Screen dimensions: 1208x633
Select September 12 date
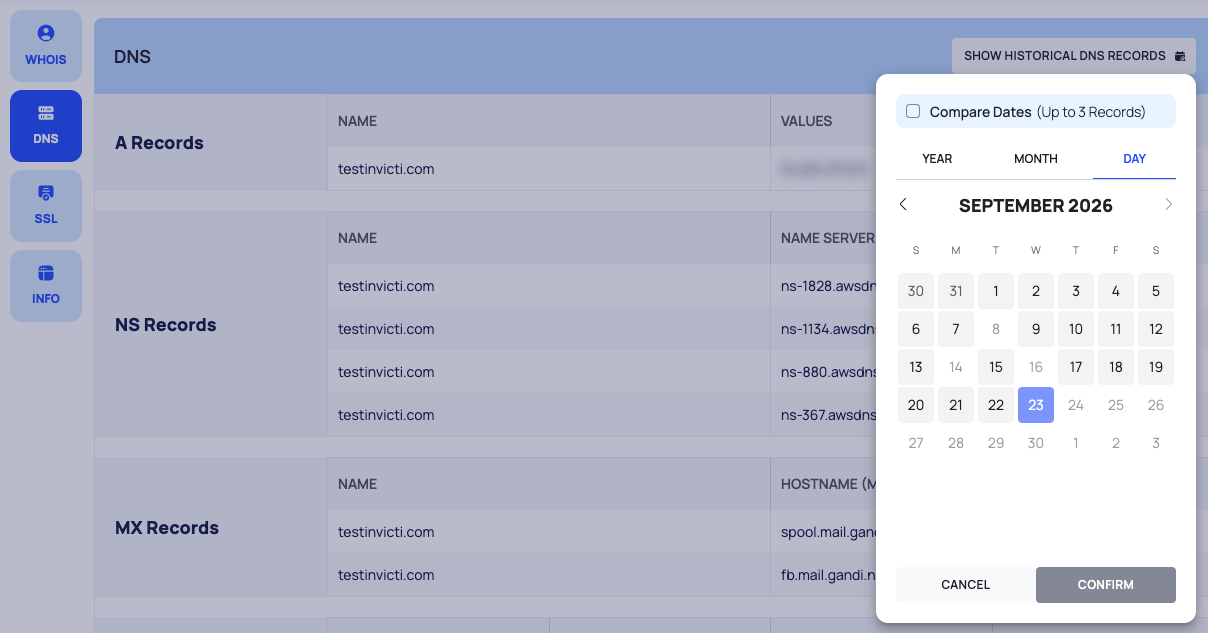pyautogui.click(x=1156, y=329)
